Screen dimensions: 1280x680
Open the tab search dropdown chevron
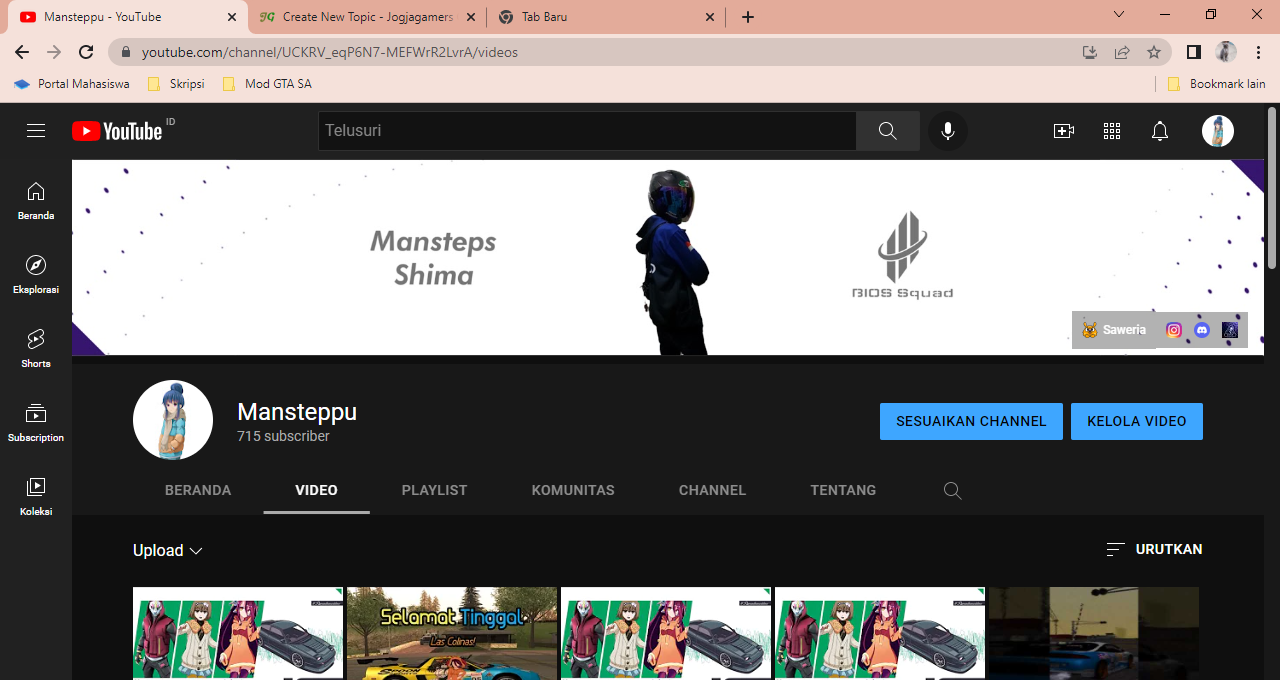click(1119, 15)
